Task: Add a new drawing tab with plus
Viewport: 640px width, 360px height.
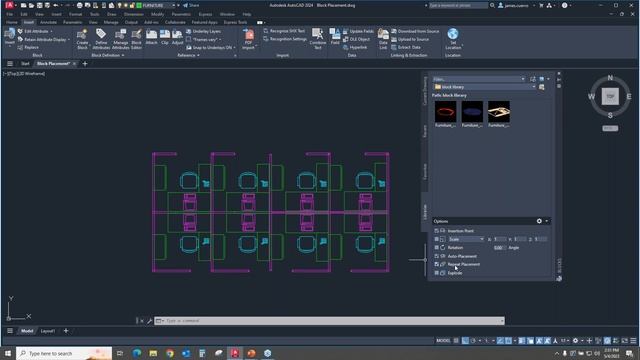Action: [85, 64]
